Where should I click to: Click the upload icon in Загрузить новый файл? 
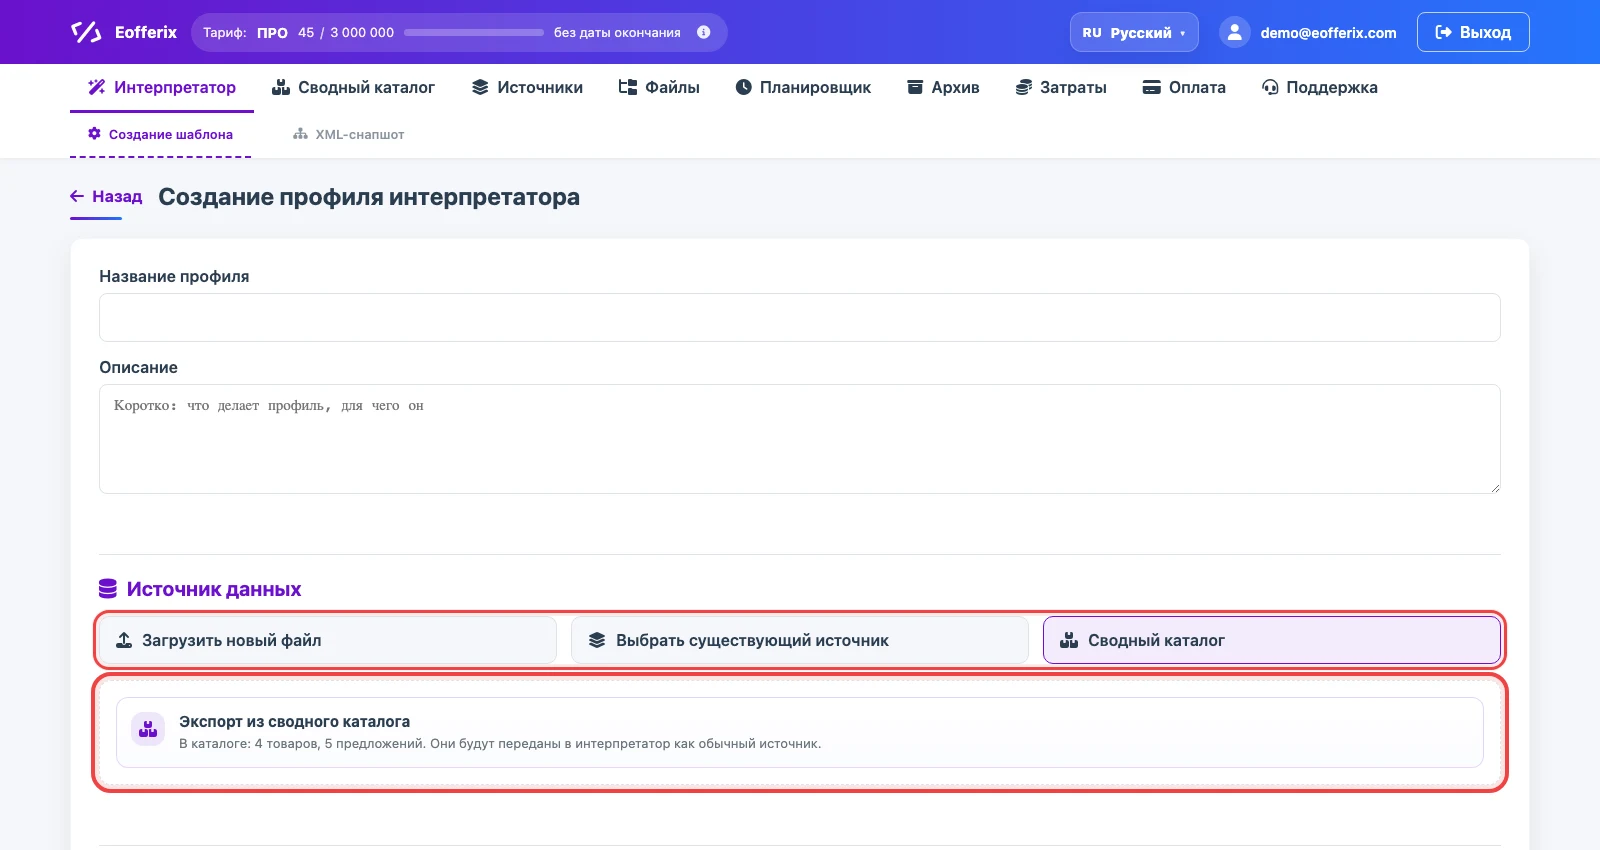[124, 640]
